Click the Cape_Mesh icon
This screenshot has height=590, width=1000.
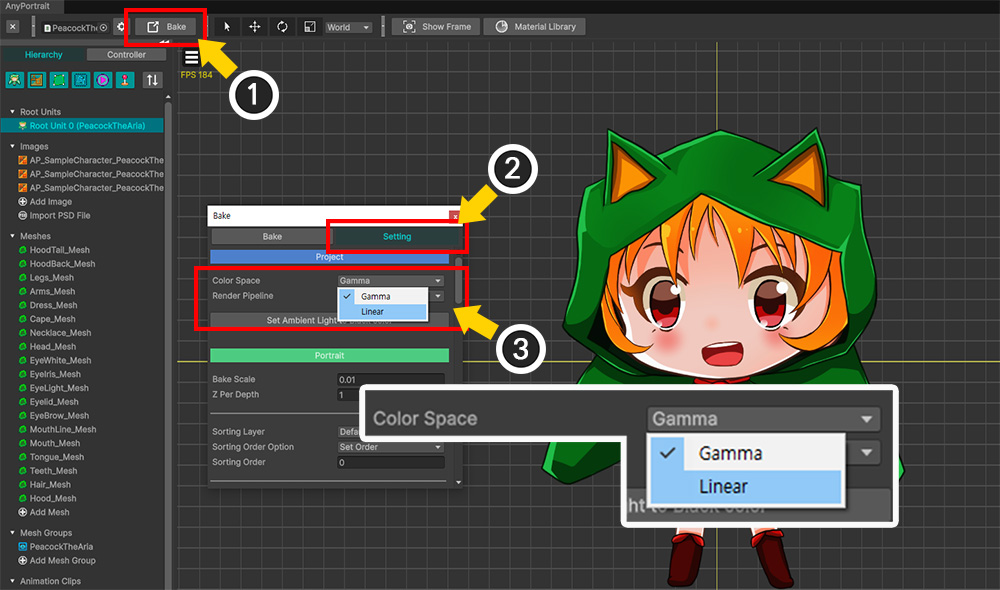23,319
